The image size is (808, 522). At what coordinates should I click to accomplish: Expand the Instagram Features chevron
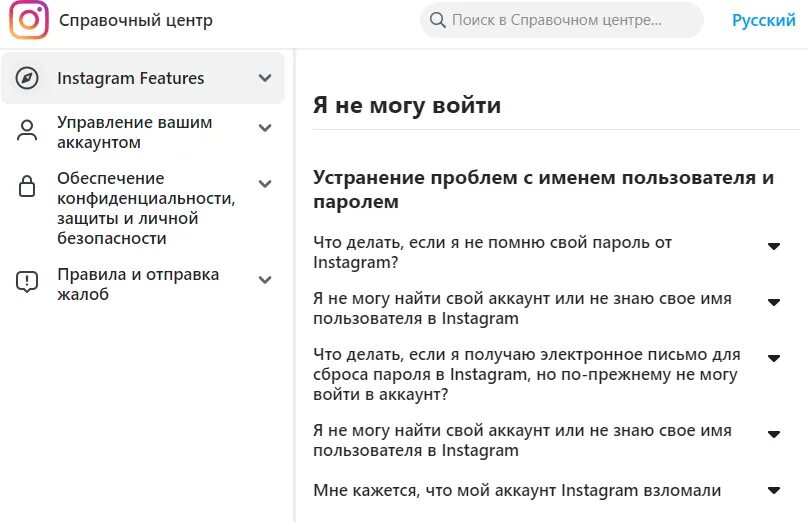[265, 78]
